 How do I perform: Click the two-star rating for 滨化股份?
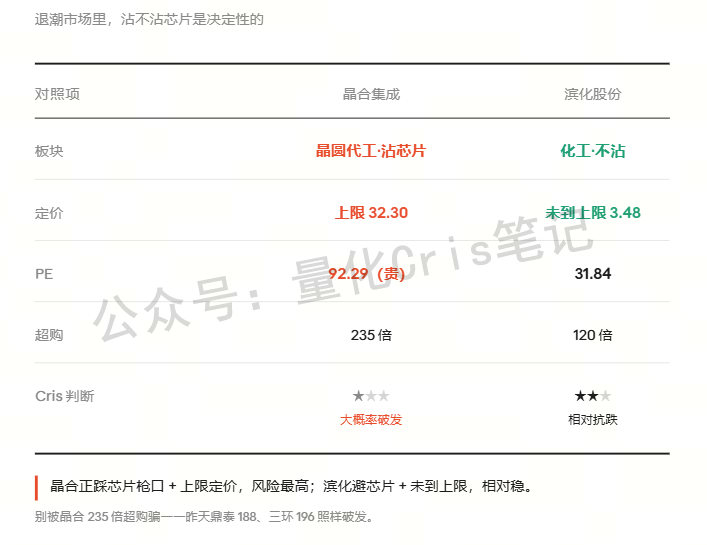(592, 396)
